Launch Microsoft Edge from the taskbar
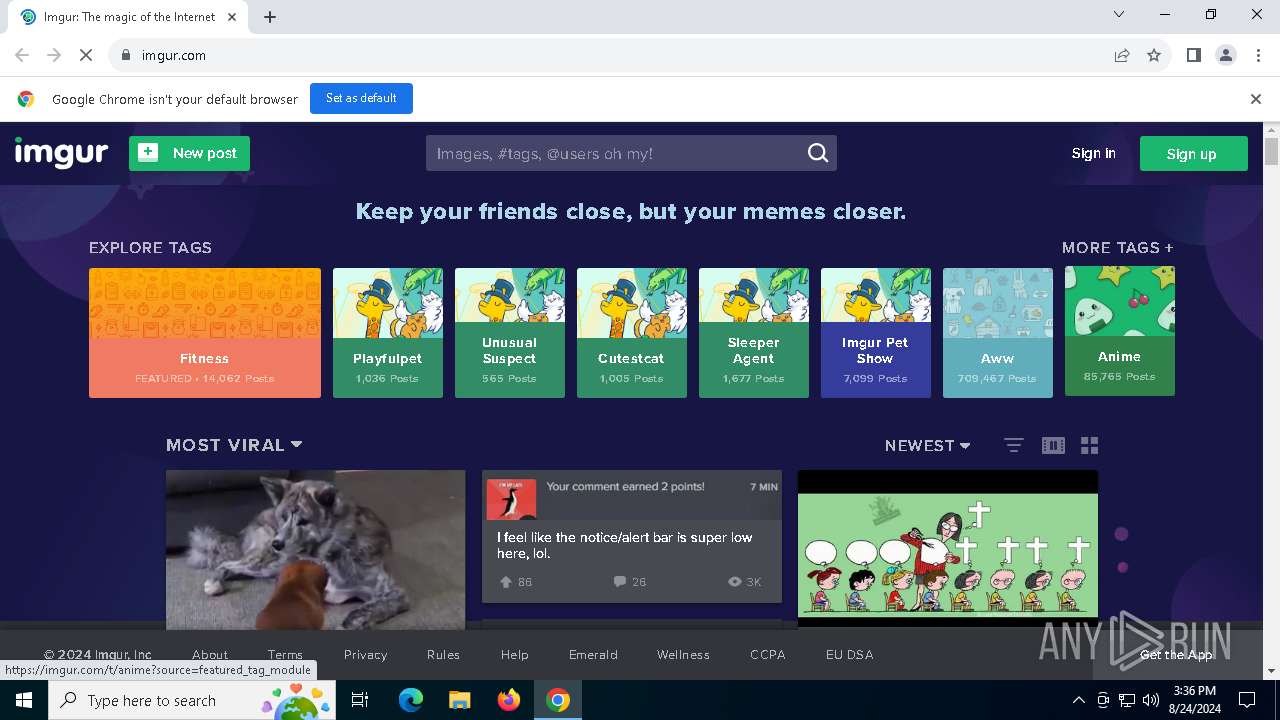This screenshot has height=720, width=1280. coord(411,700)
